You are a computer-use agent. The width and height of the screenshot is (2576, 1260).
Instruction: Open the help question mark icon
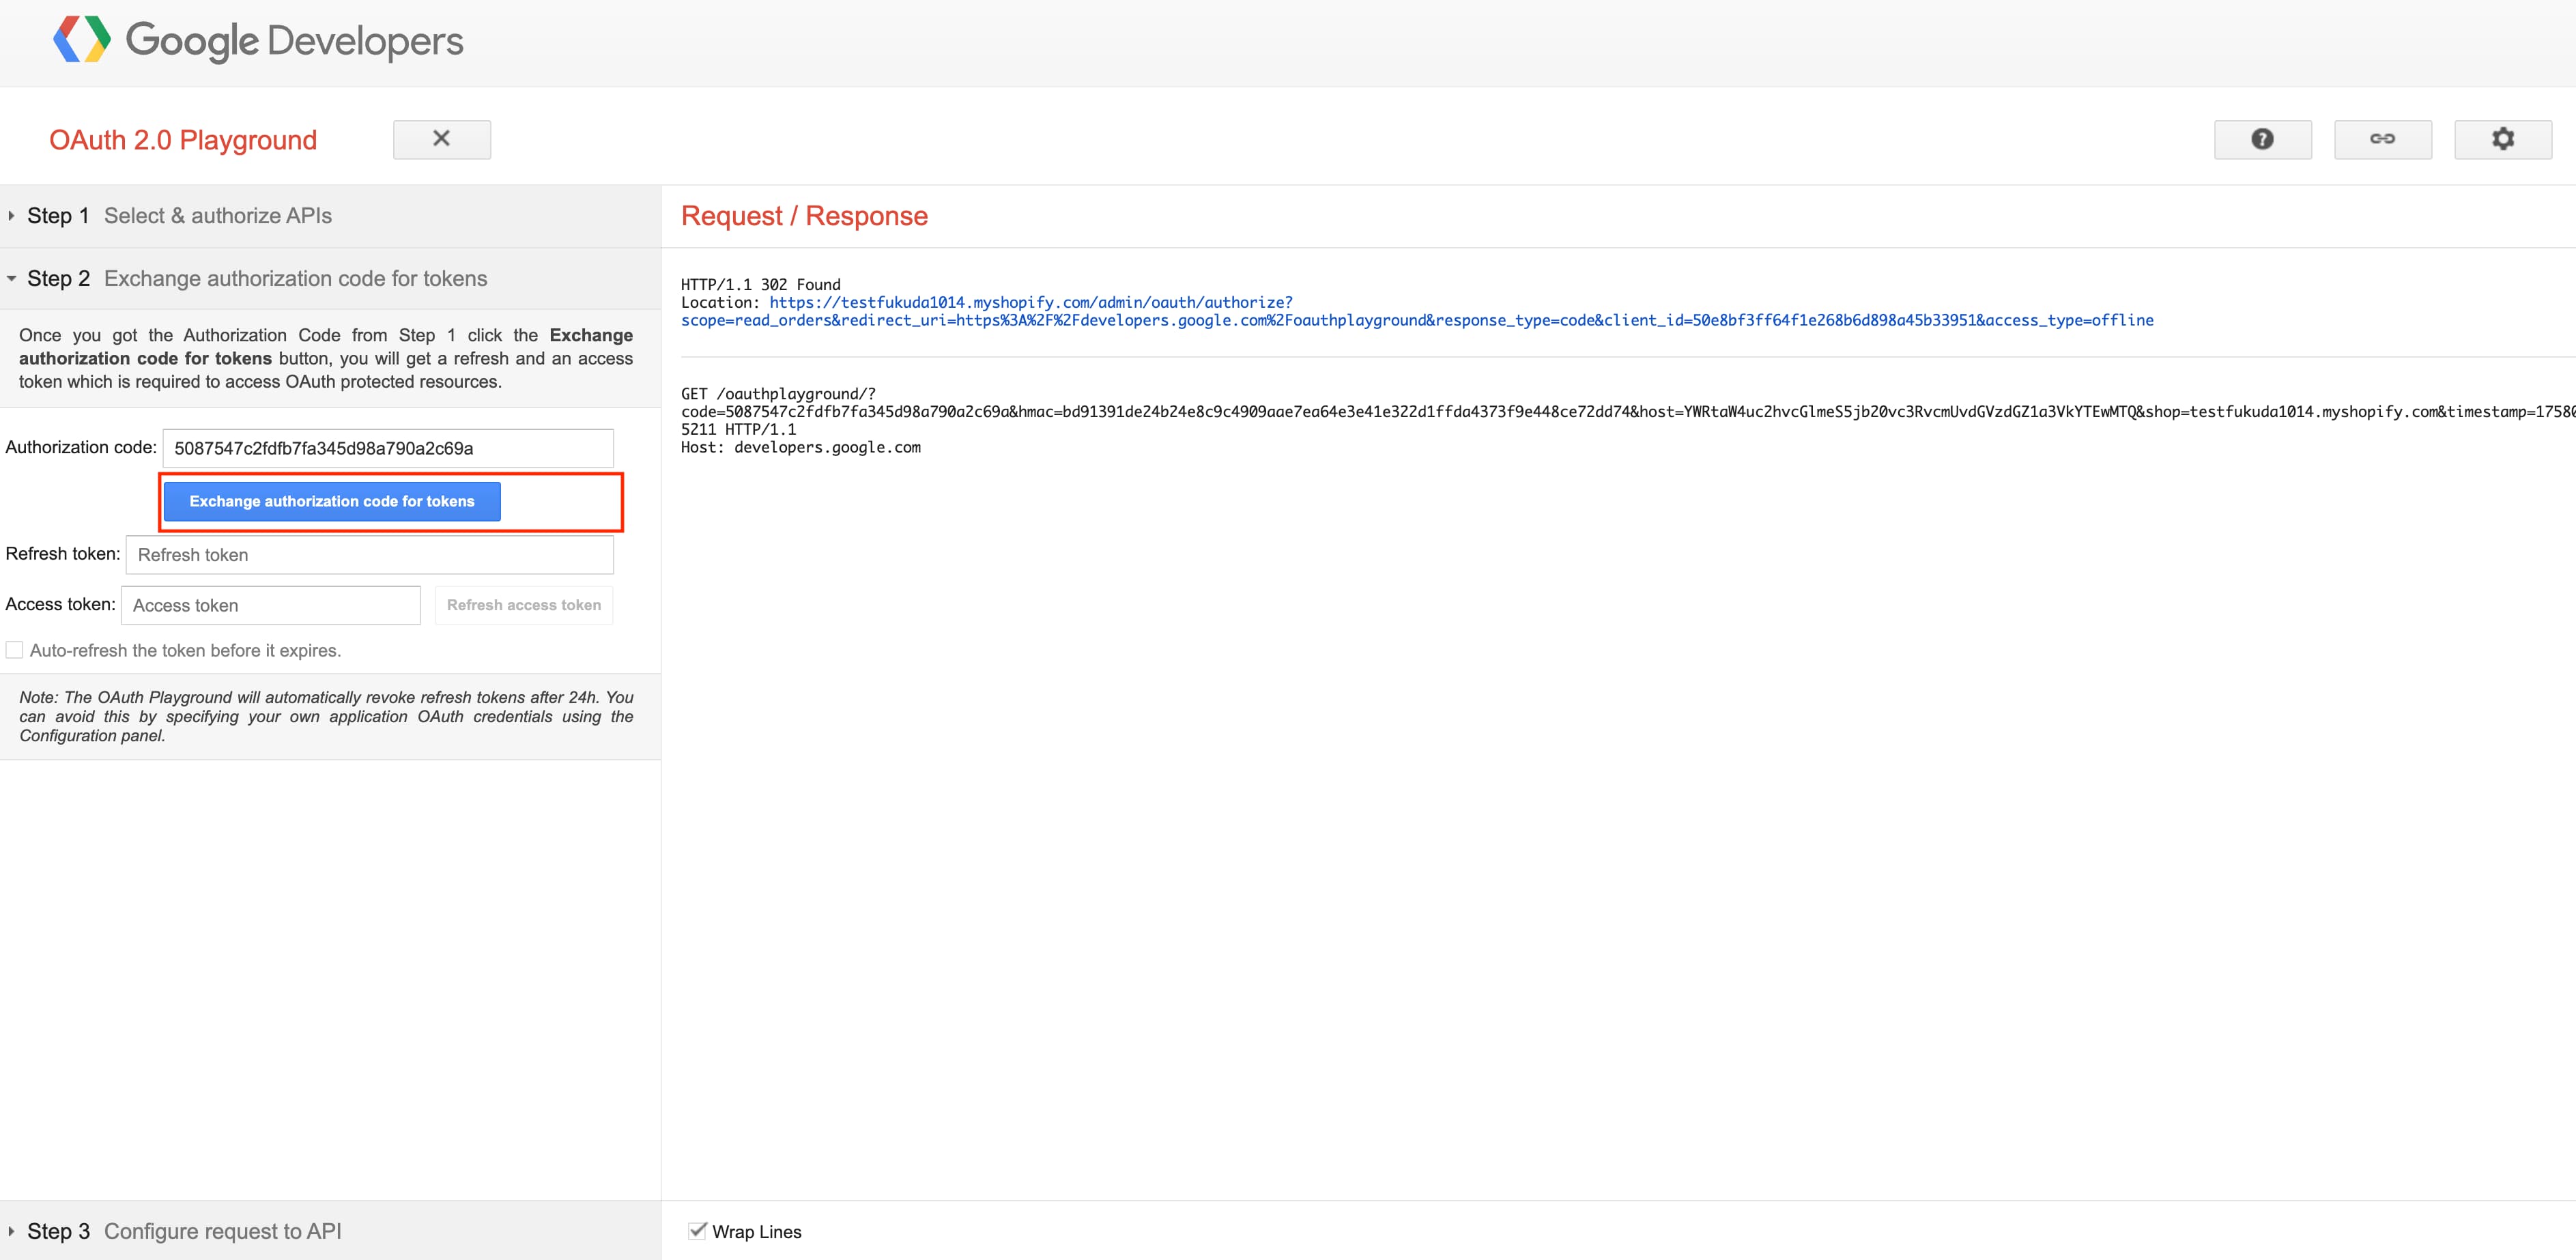coord(2262,139)
